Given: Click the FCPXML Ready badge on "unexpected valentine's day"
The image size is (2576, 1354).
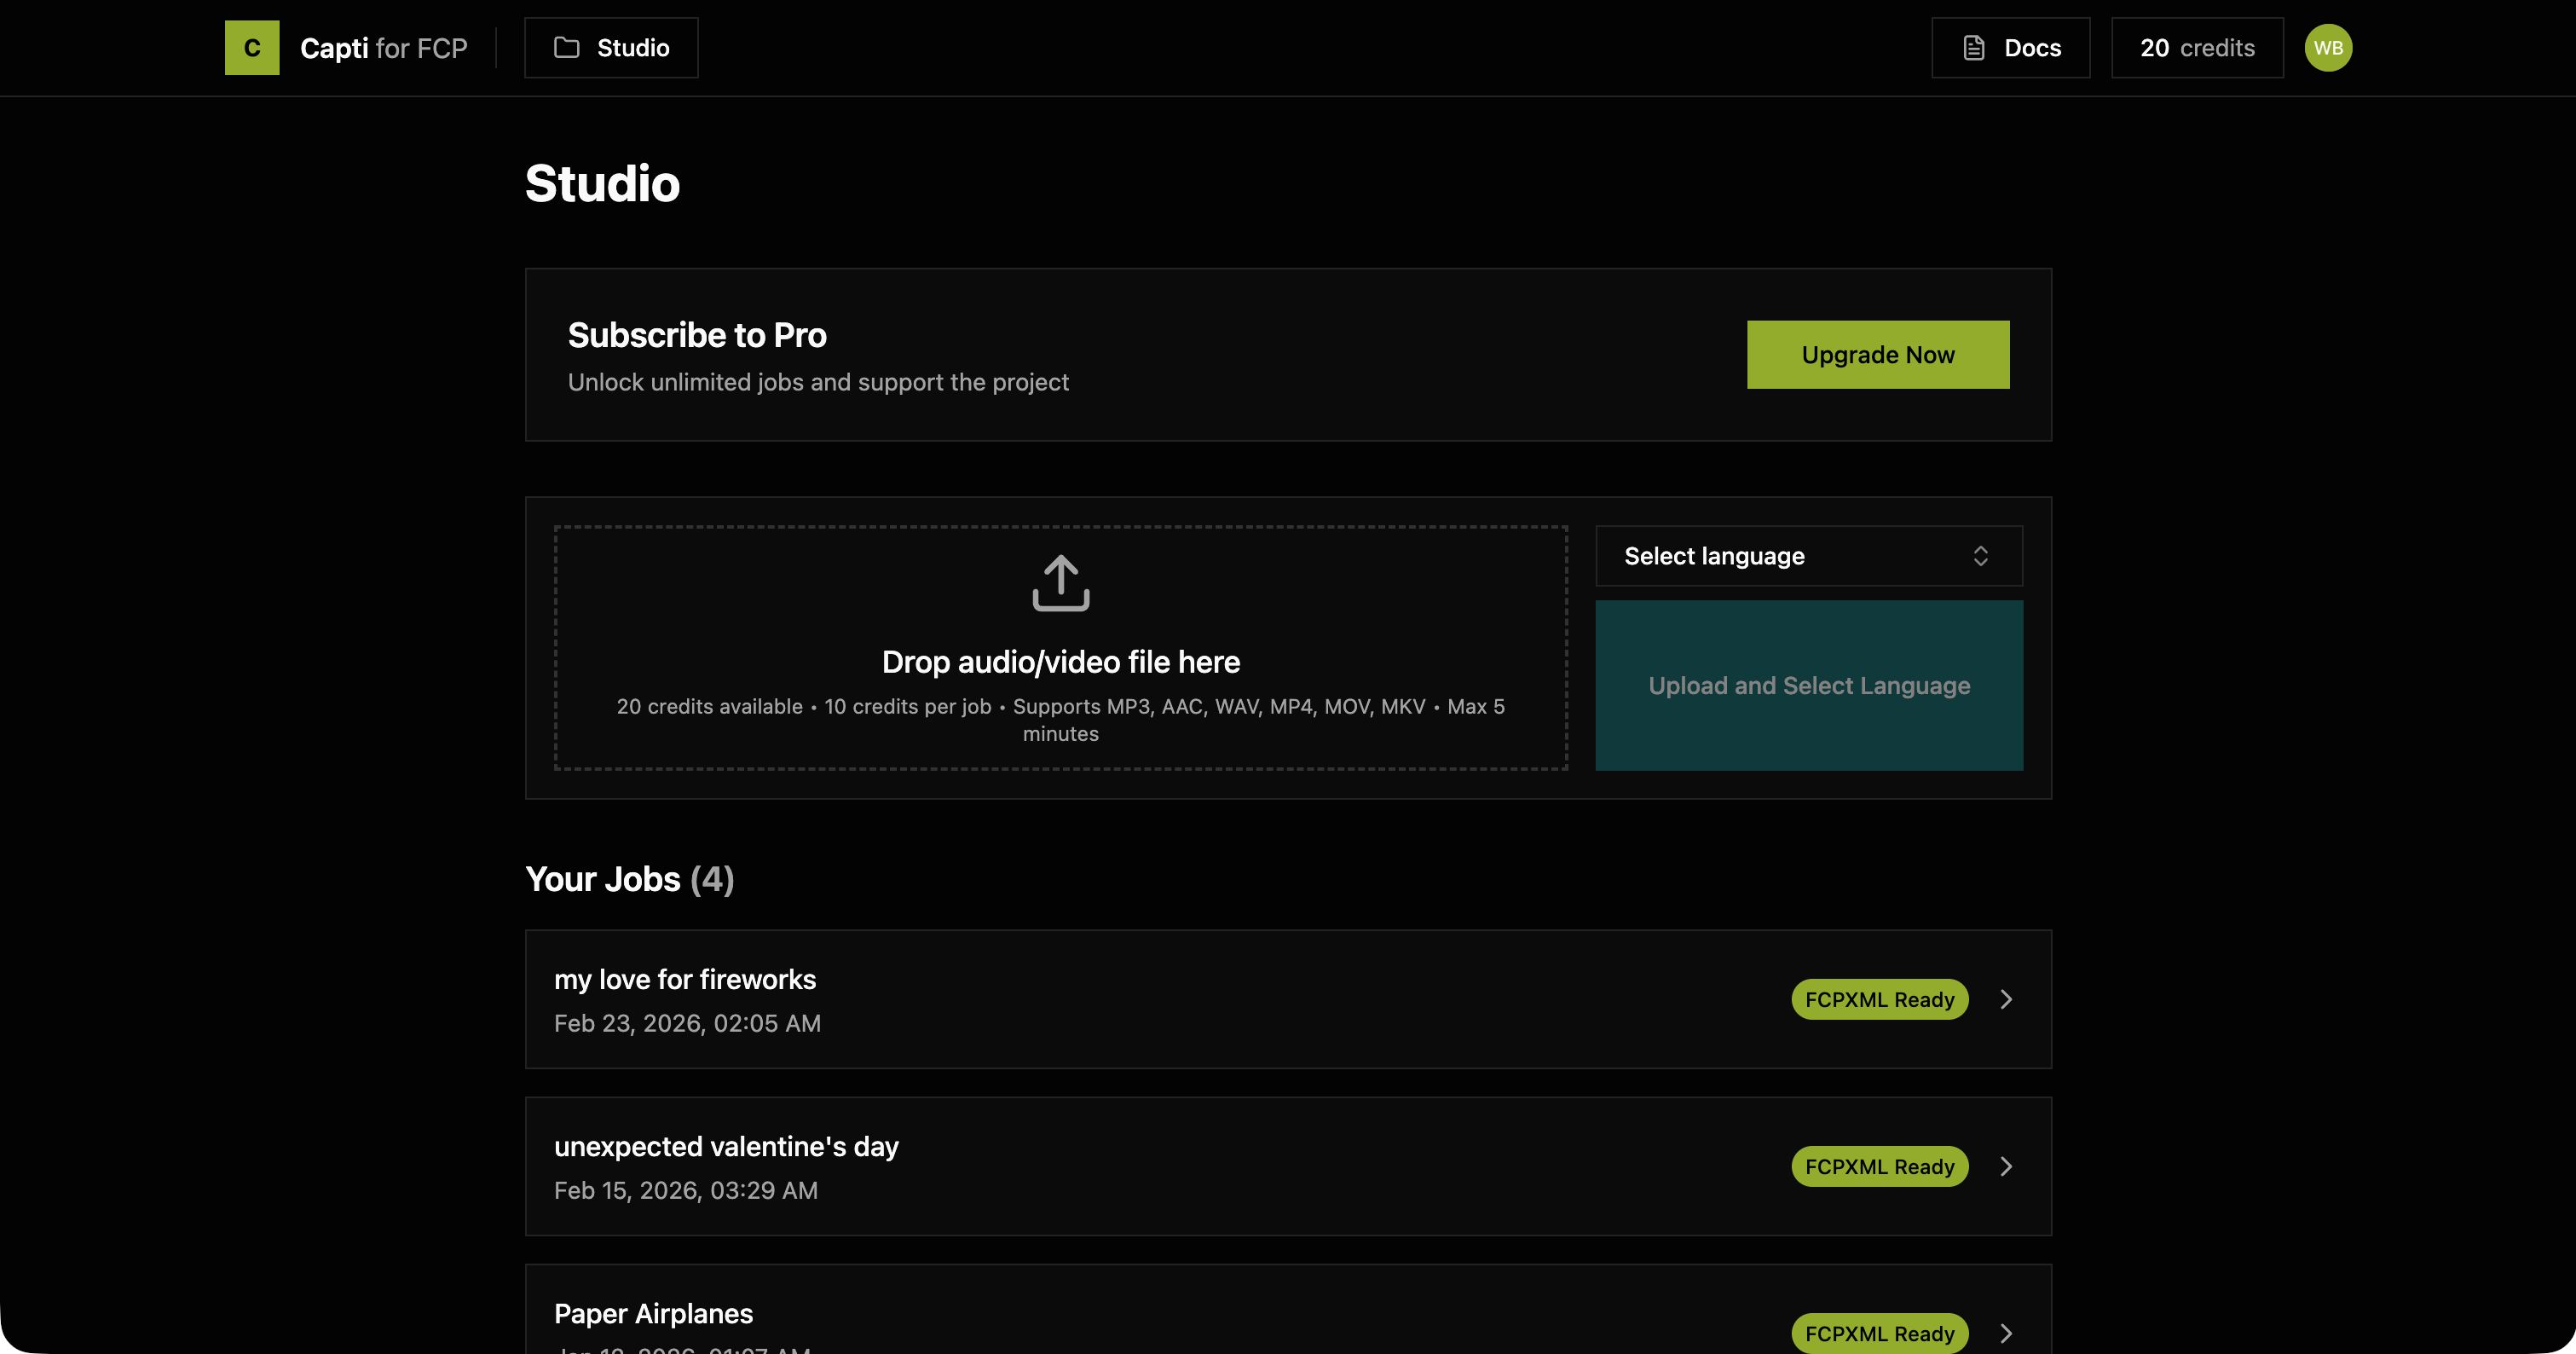Looking at the screenshot, I should 1879,1166.
